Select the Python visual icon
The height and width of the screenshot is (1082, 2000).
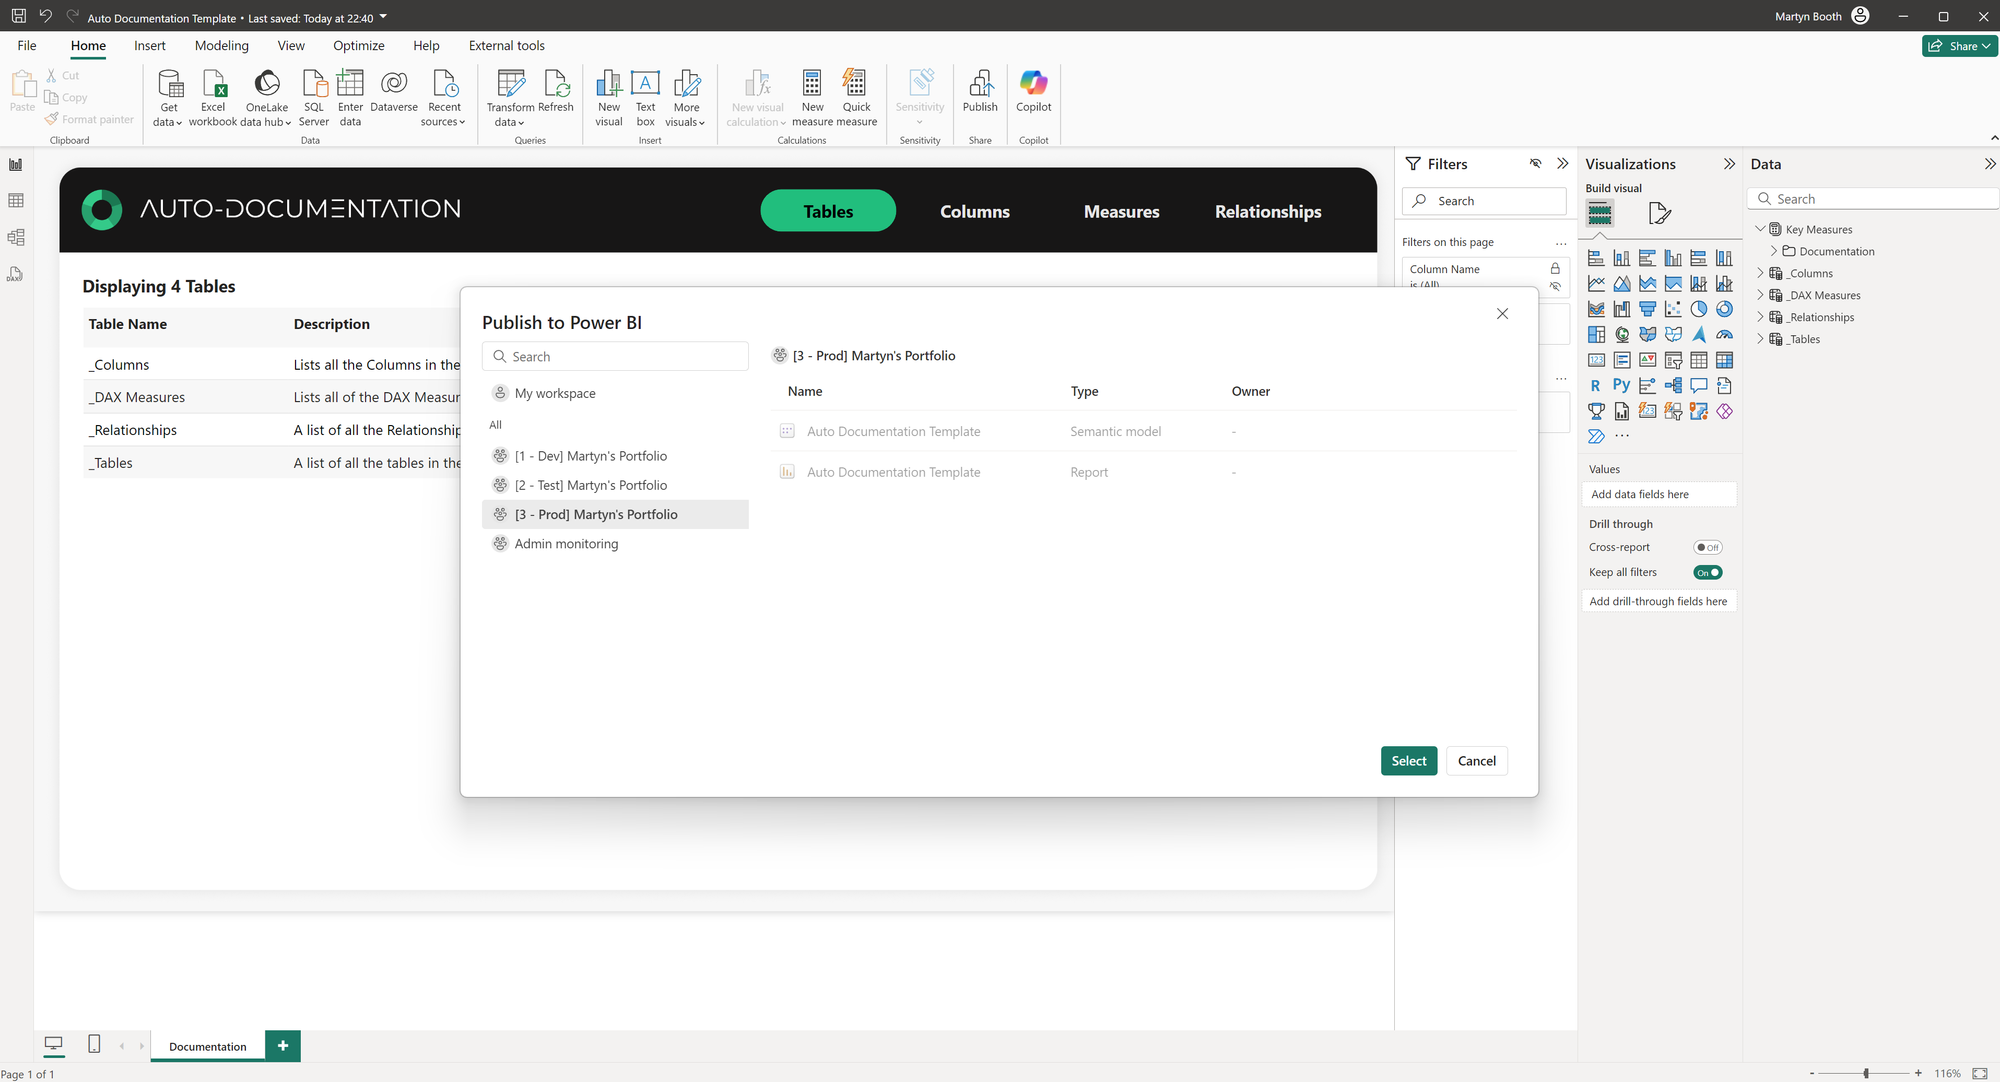[1622, 386]
